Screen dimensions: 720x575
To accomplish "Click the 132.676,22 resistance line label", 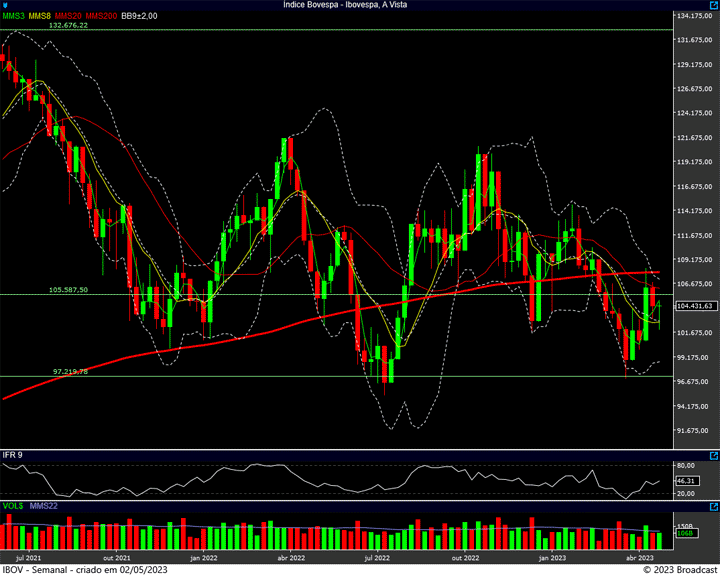I will click(x=68, y=26).
